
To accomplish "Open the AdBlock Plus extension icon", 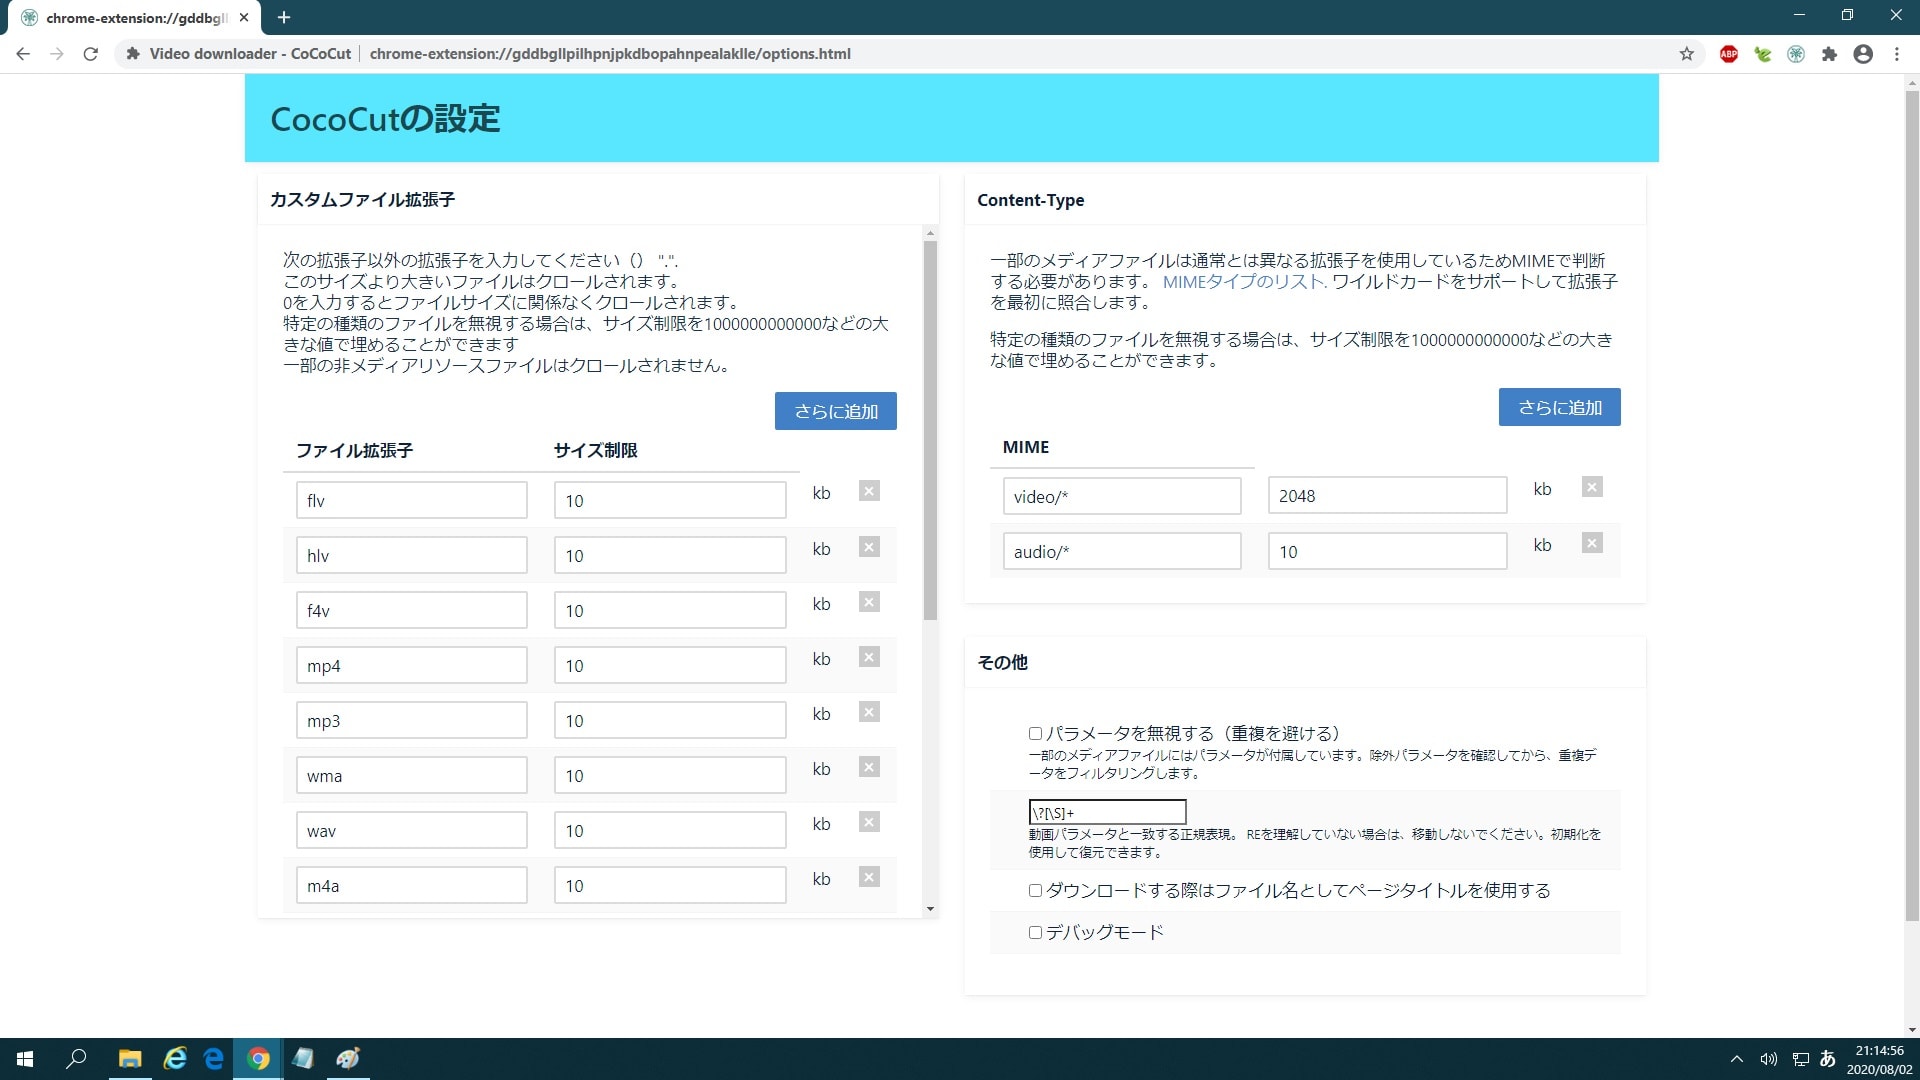I will pyautogui.click(x=1729, y=54).
